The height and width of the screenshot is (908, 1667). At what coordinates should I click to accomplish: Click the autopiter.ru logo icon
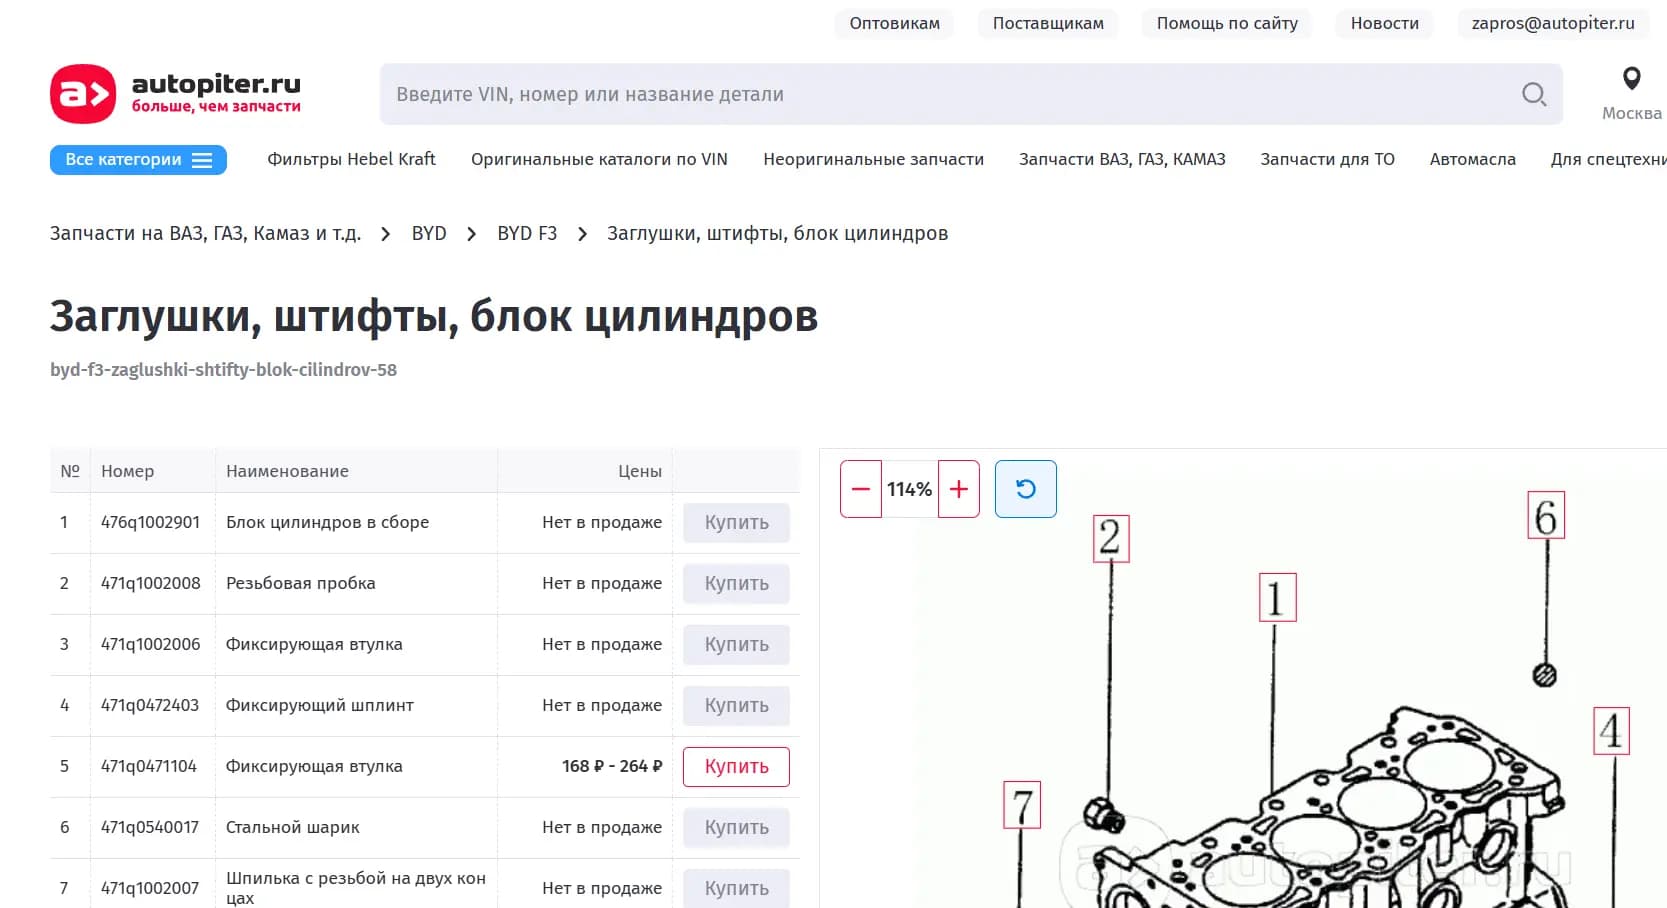tap(83, 94)
